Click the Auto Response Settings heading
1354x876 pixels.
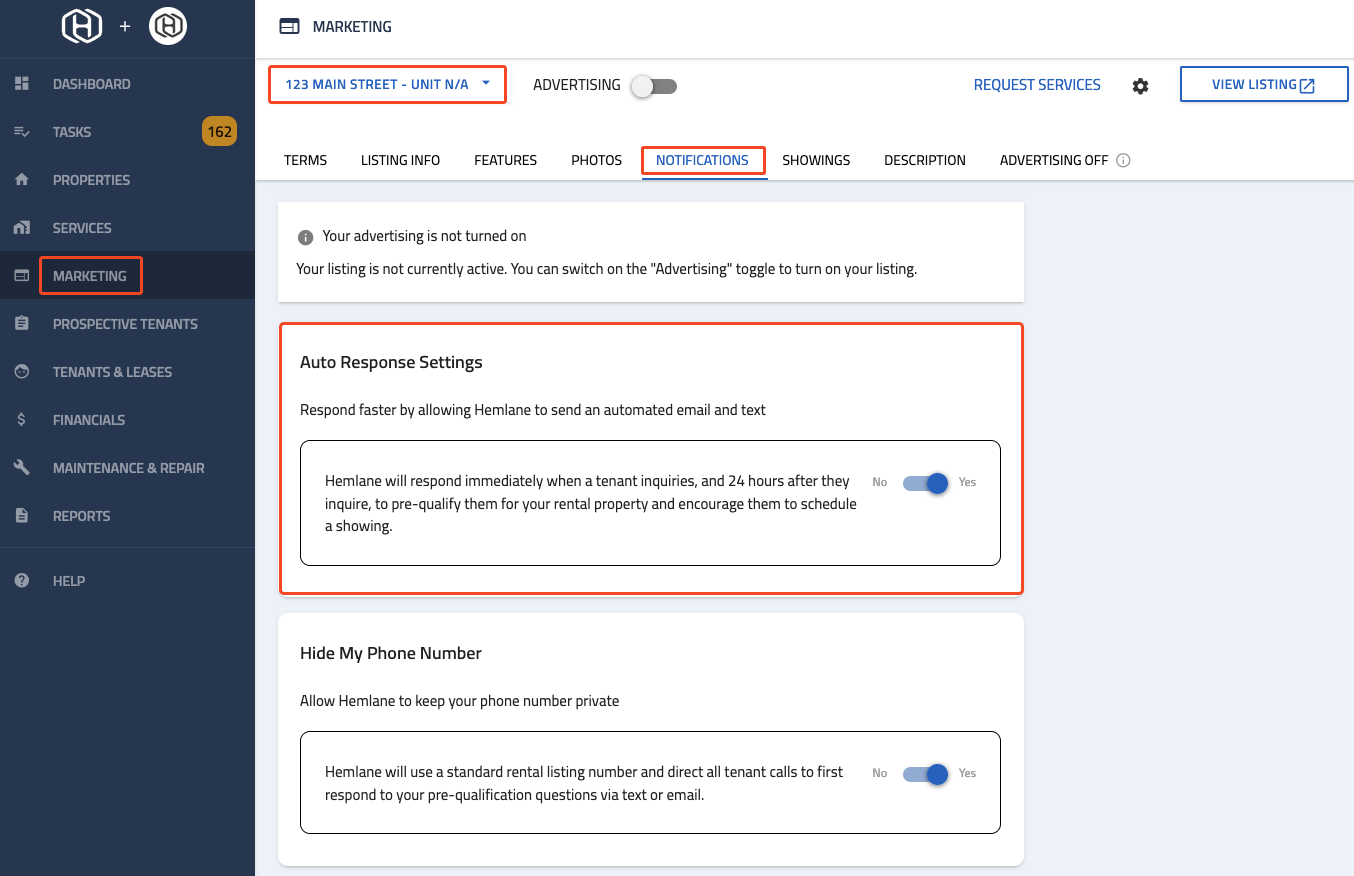(x=391, y=362)
